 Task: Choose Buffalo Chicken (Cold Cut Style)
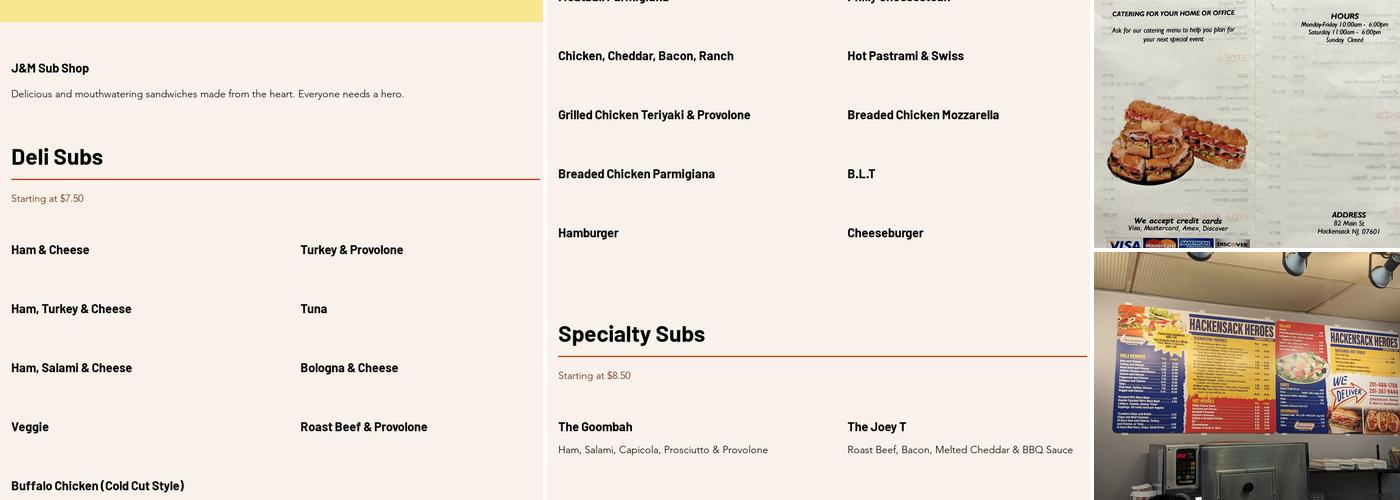click(97, 486)
